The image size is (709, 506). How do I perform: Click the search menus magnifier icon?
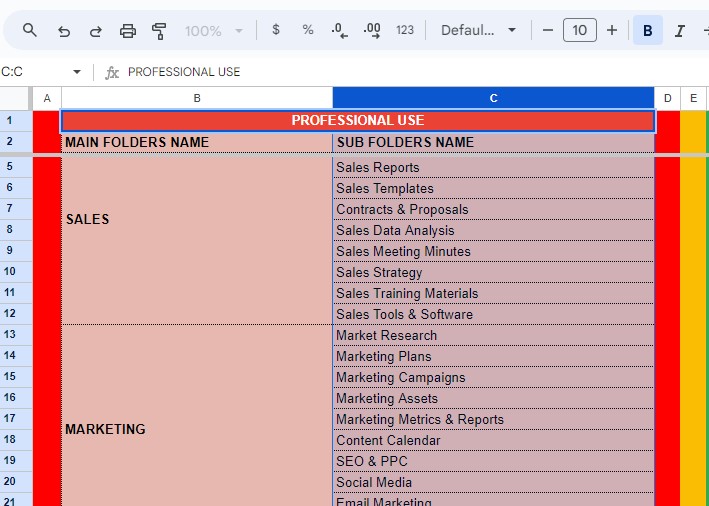(x=30, y=30)
